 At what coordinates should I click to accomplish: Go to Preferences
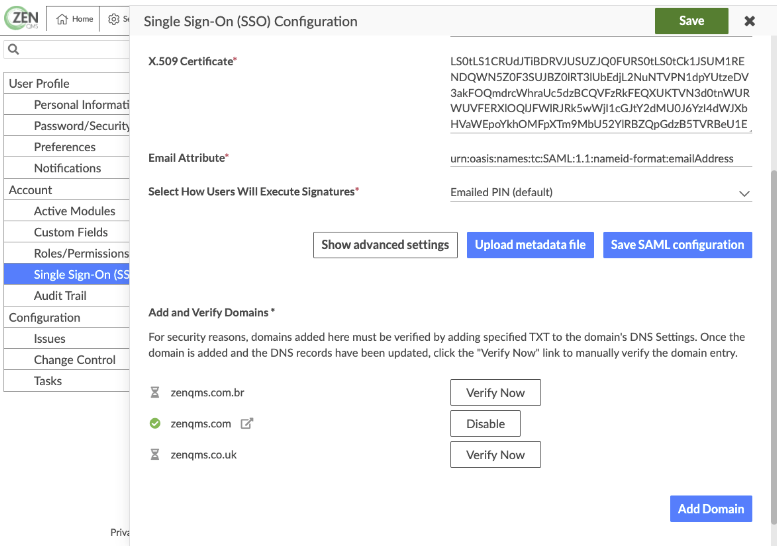pyautogui.click(x=67, y=147)
